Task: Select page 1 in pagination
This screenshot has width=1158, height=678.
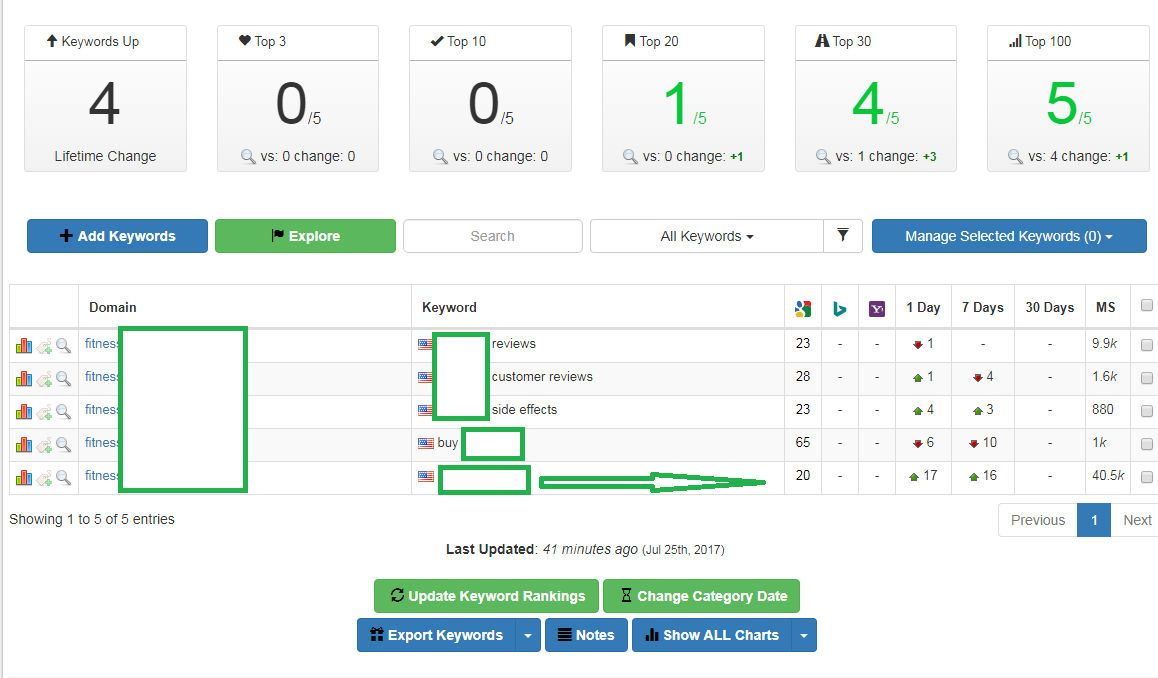Action: (1094, 520)
